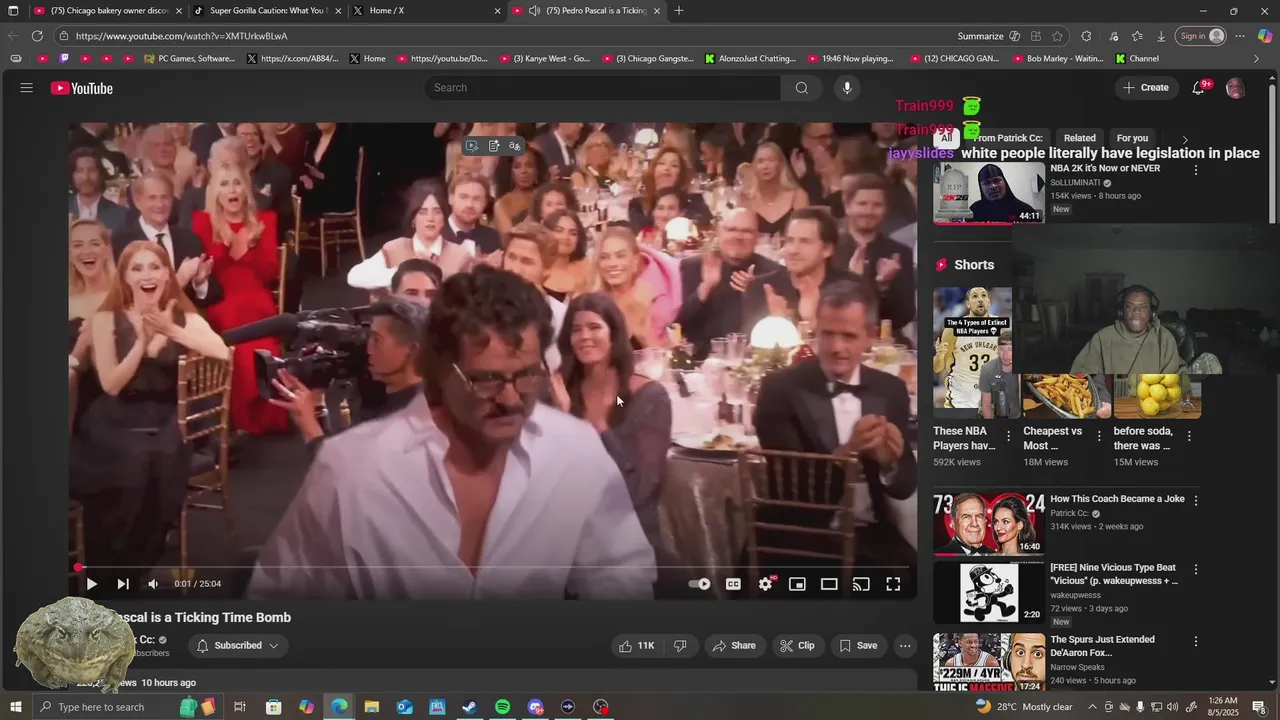1280x720 pixels.
Task: Open NBA 2K It's Now or NEVER thumbnail
Action: 989,193
